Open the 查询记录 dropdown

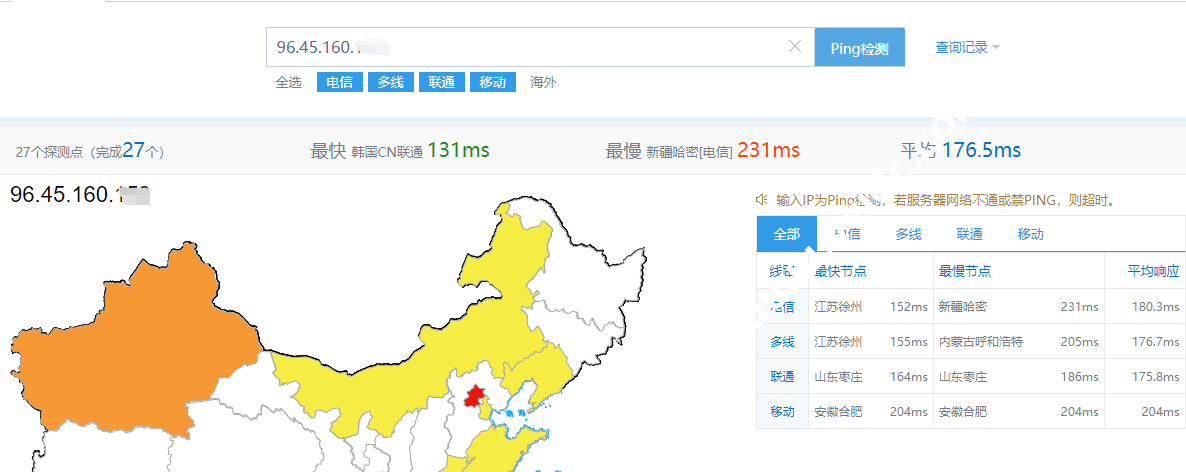click(x=967, y=47)
